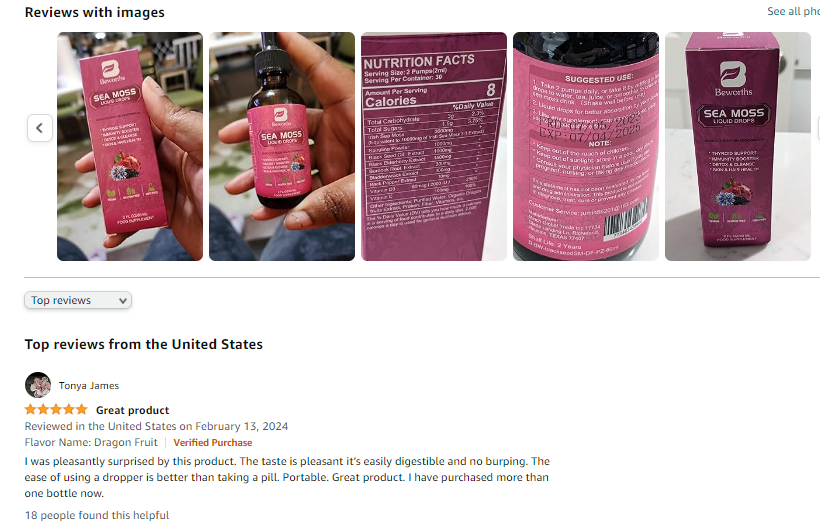This screenshot has width=820, height=527.
Task: Click the previous images carousel arrow
Action: pos(40,128)
